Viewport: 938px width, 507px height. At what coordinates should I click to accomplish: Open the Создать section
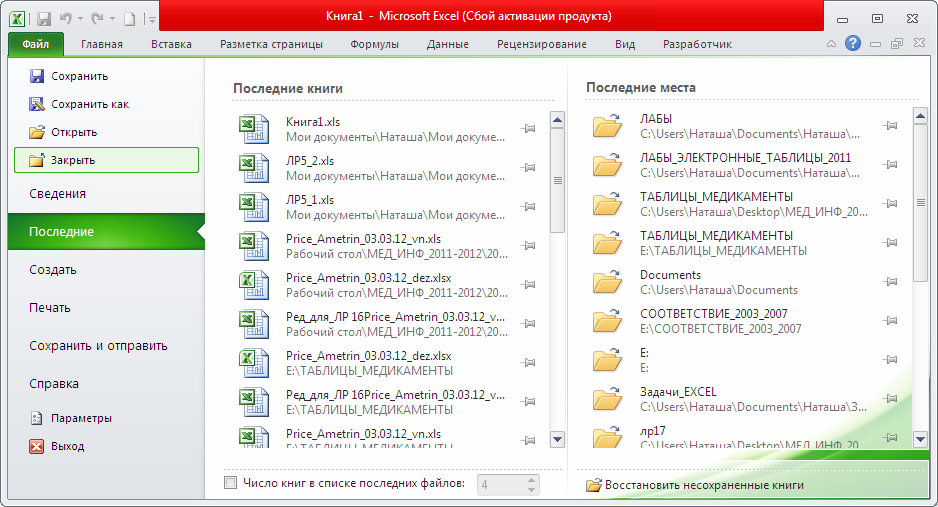click(53, 270)
